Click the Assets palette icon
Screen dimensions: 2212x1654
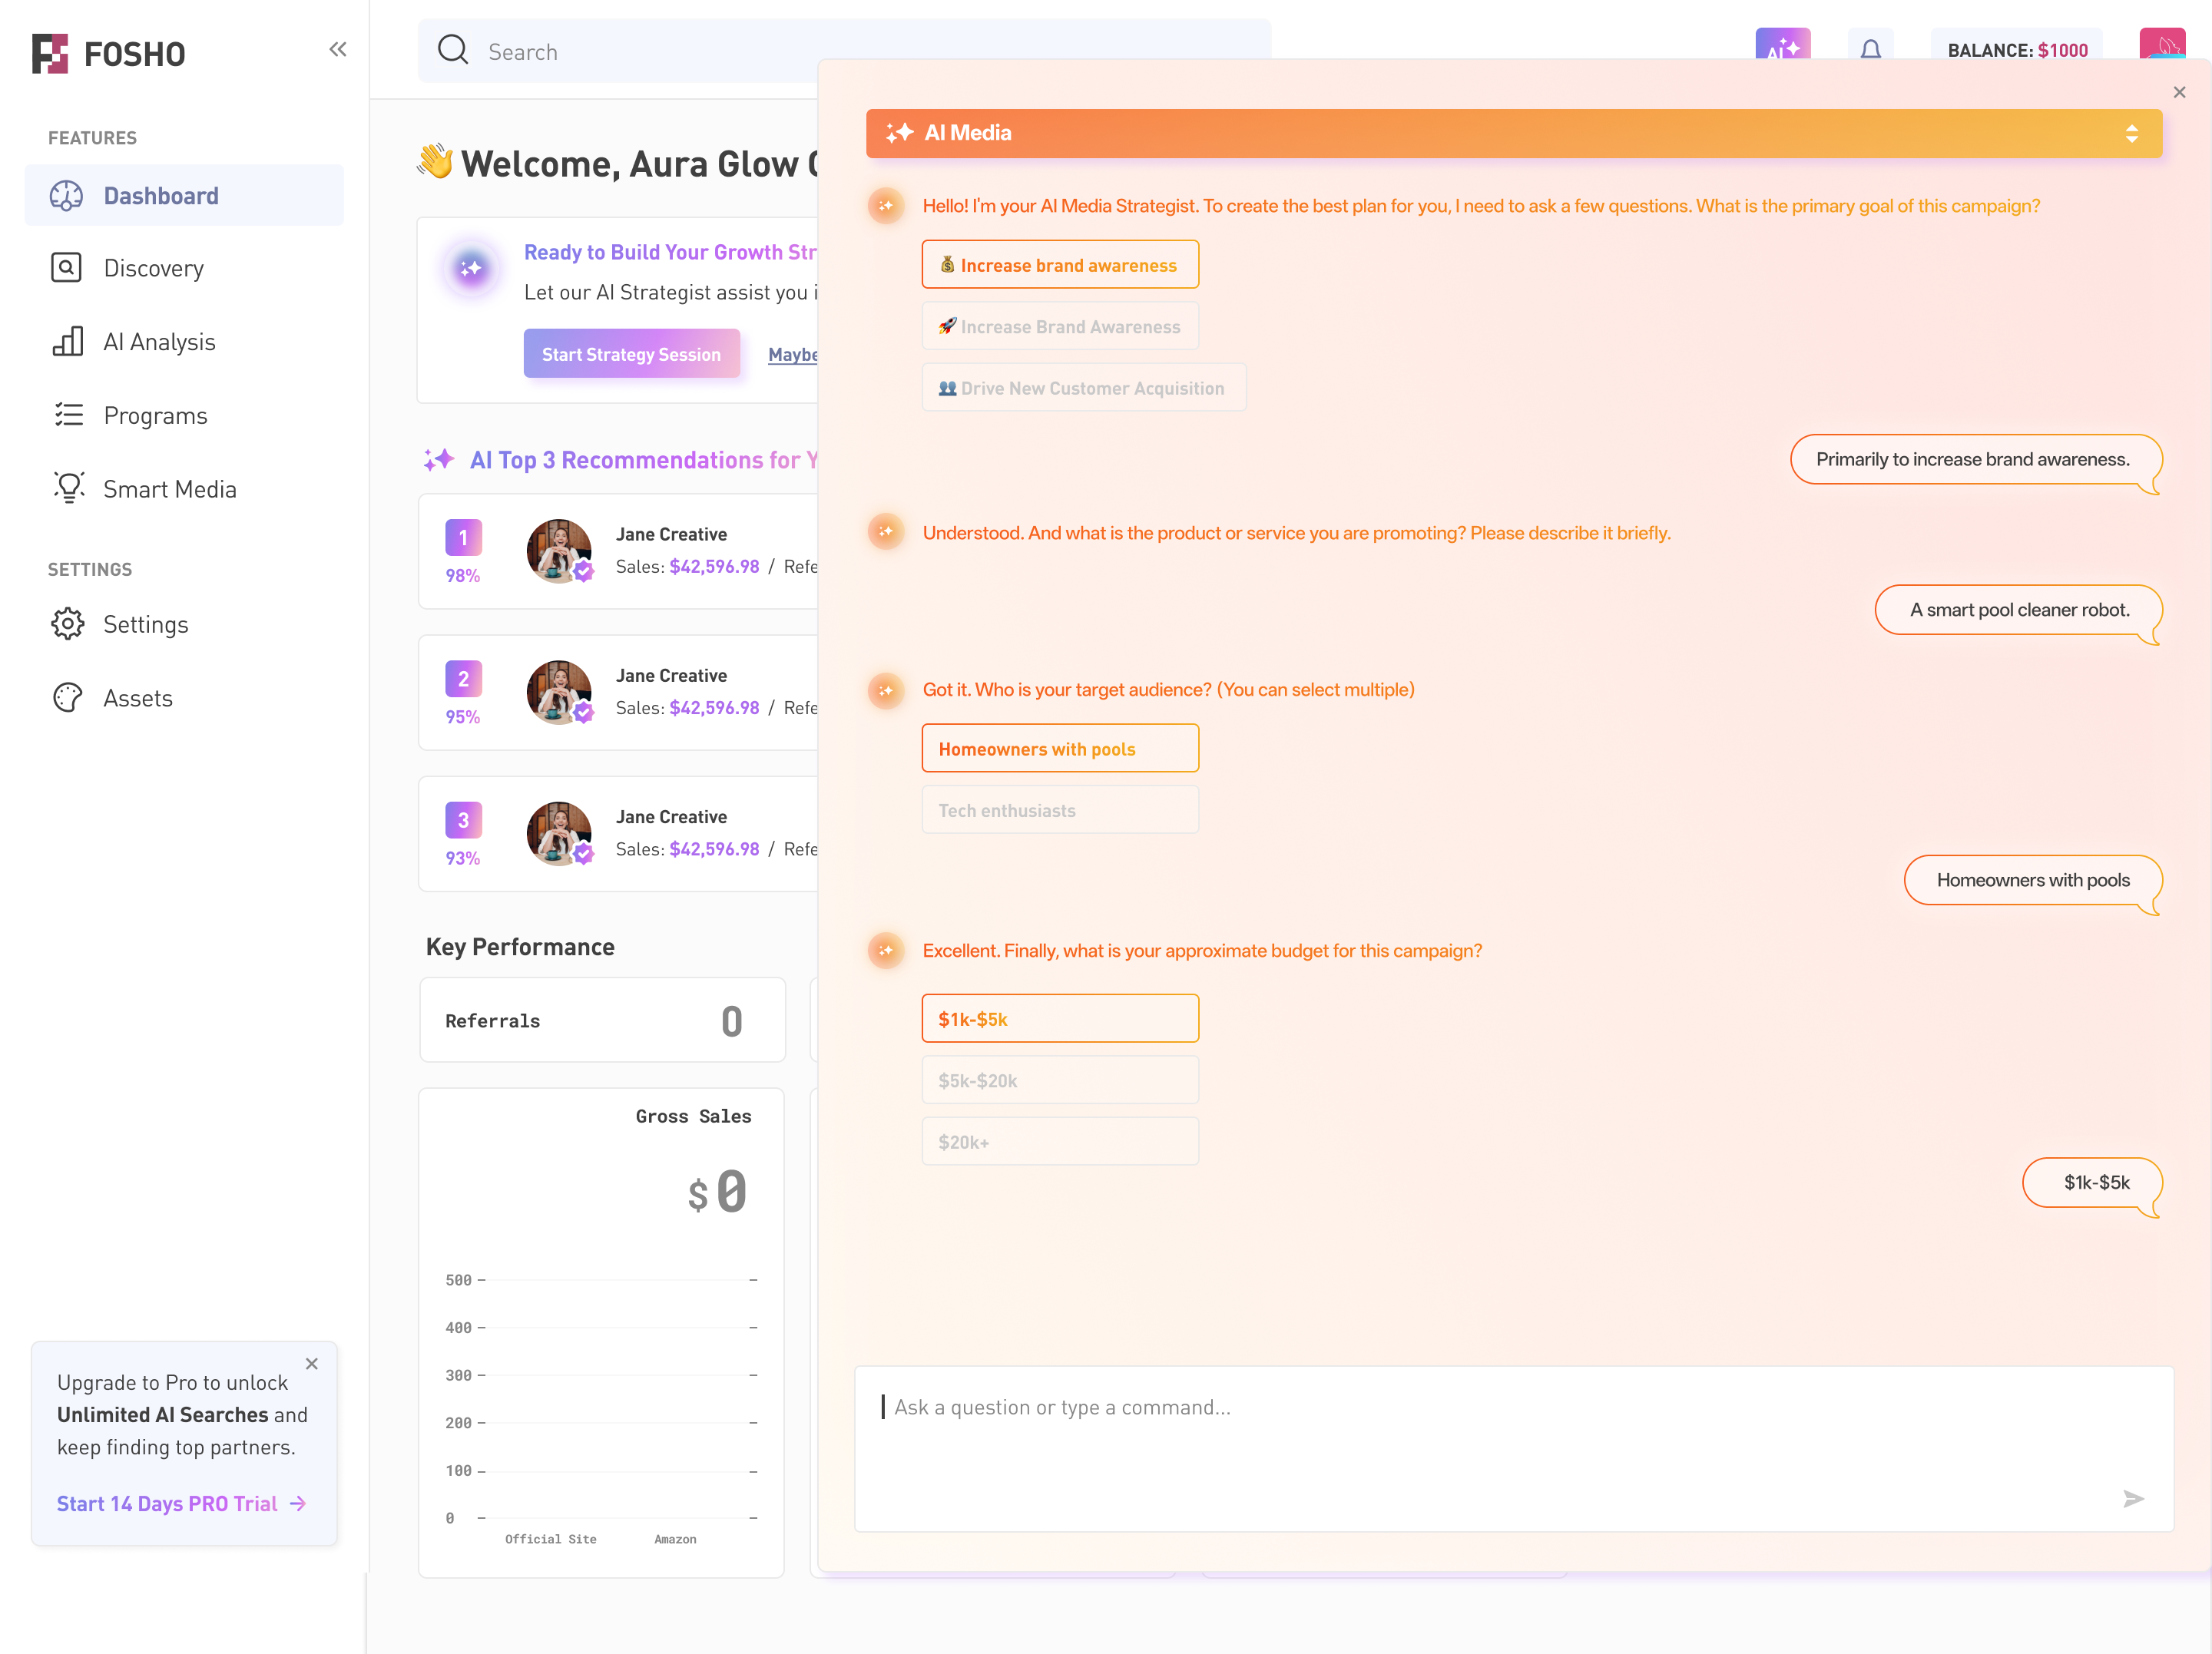(x=68, y=697)
